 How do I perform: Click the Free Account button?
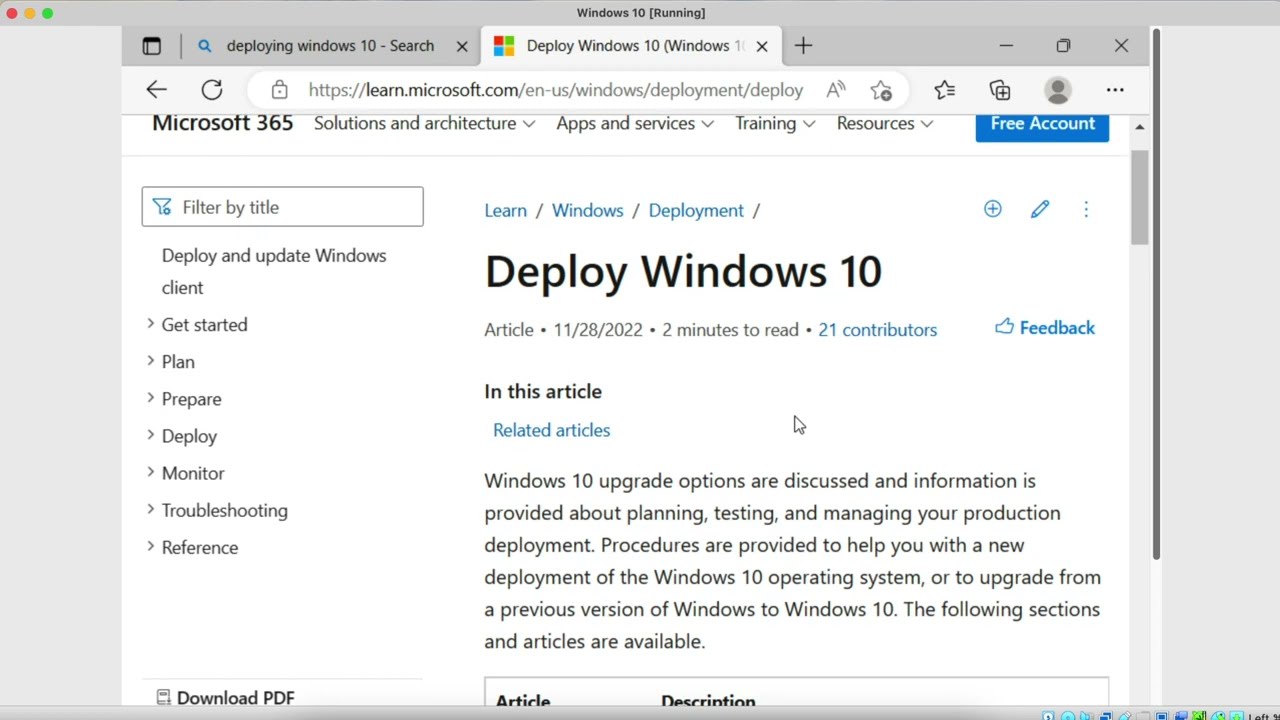[x=1042, y=124]
